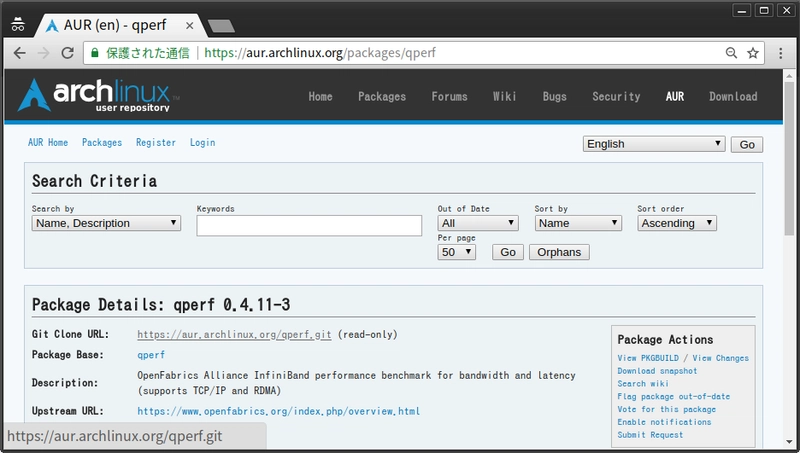
Task: Maximize the browser window
Action: click(764, 10)
